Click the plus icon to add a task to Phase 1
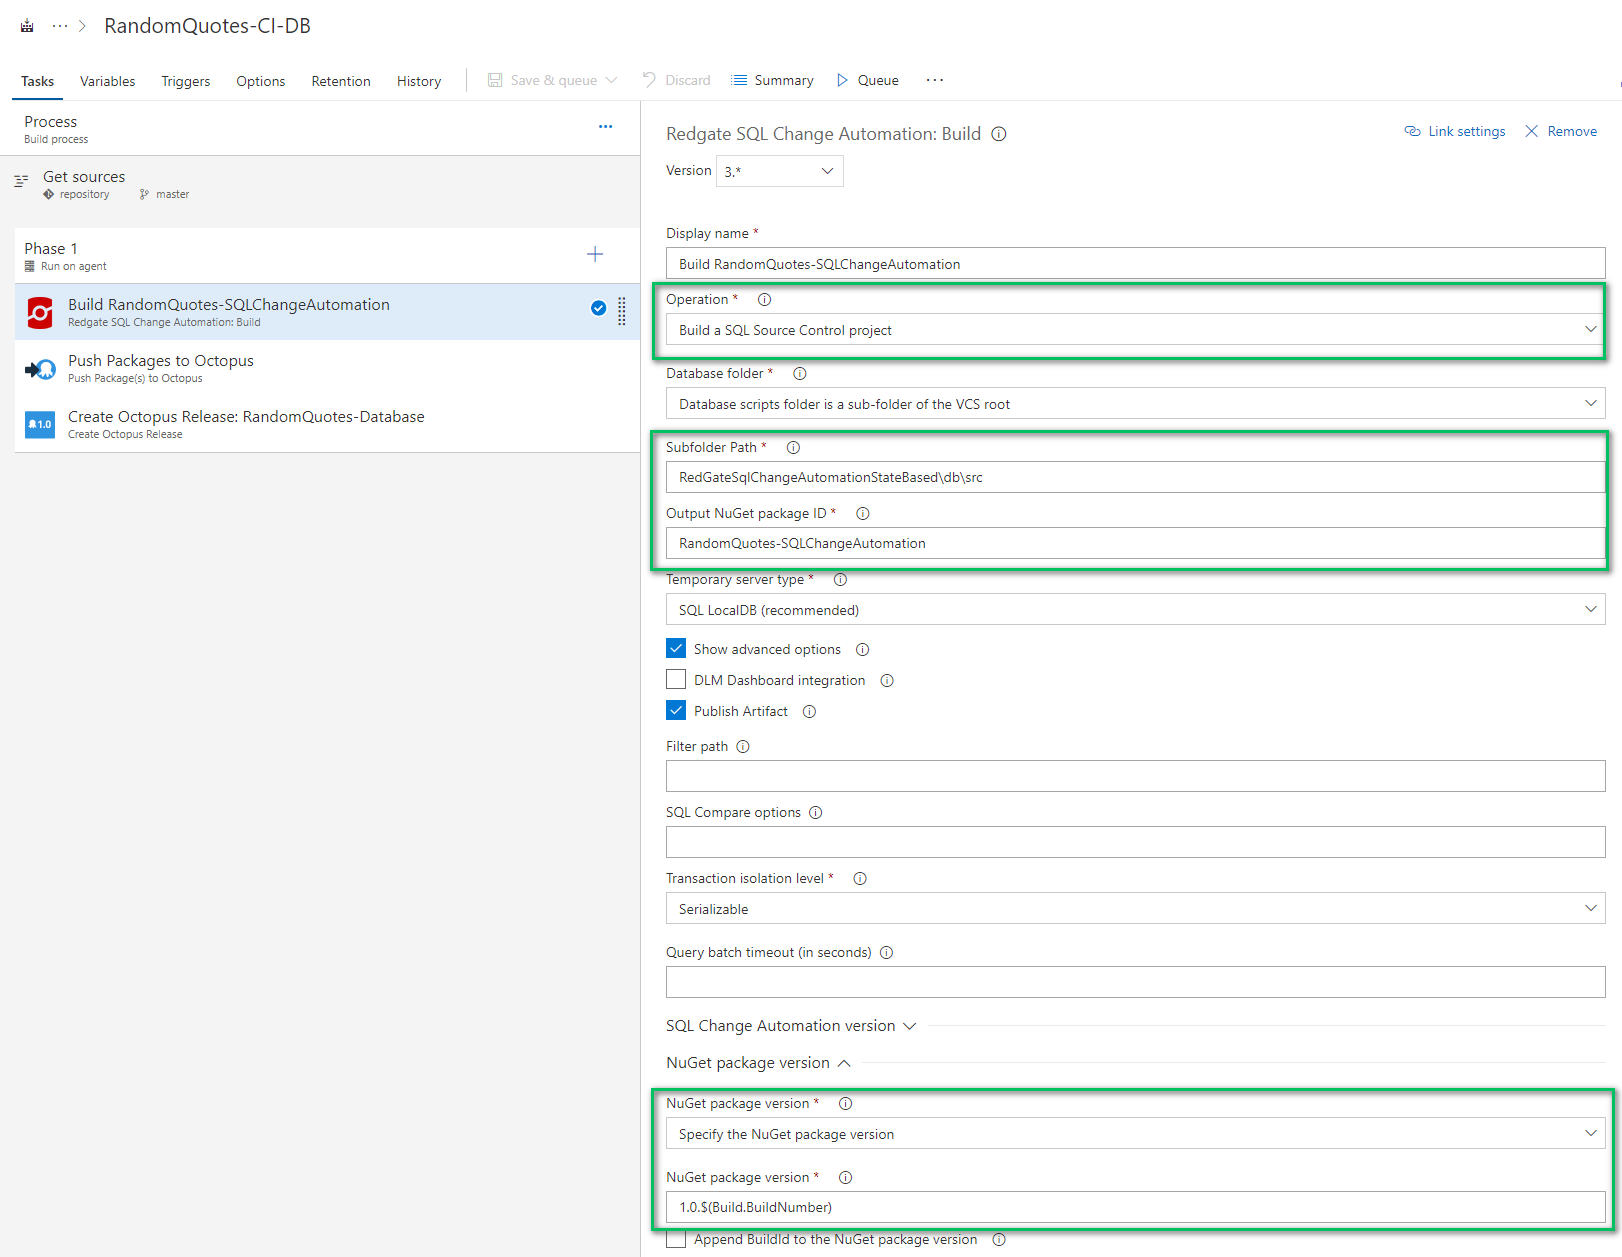The image size is (1622, 1257). tap(595, 254)
